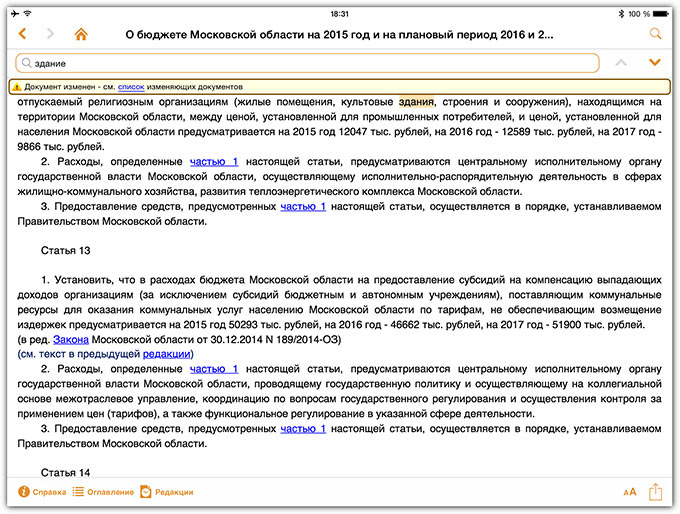Image resolution: width=680 pixels, height=514 pixels.
Task: Click the search field containing "здание"
Action: (x=307, y=63)
